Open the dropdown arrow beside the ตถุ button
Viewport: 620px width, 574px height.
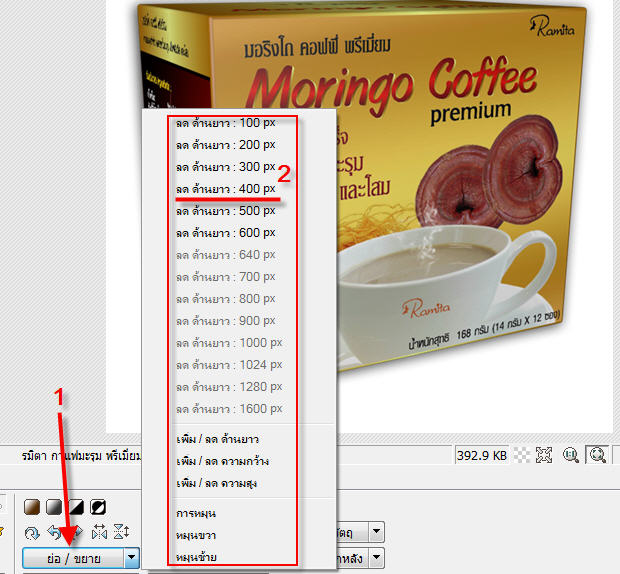(377, 532)
